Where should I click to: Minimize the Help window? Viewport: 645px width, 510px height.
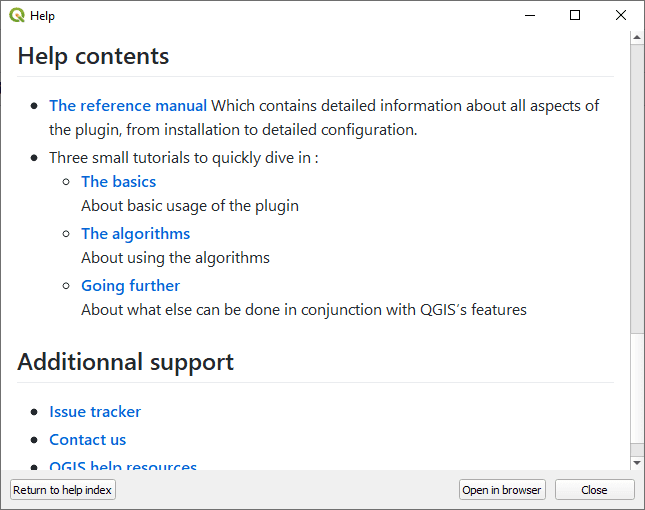coord(529,16)
